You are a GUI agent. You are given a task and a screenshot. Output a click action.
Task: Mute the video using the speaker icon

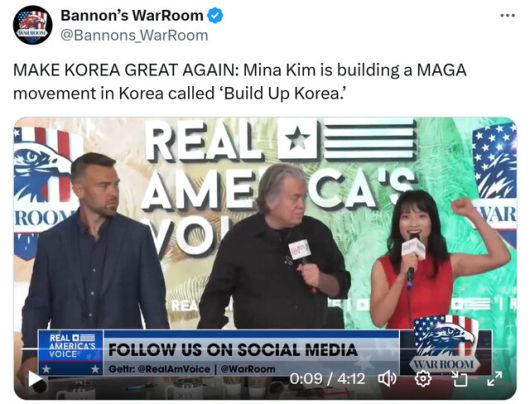point(387,379)
